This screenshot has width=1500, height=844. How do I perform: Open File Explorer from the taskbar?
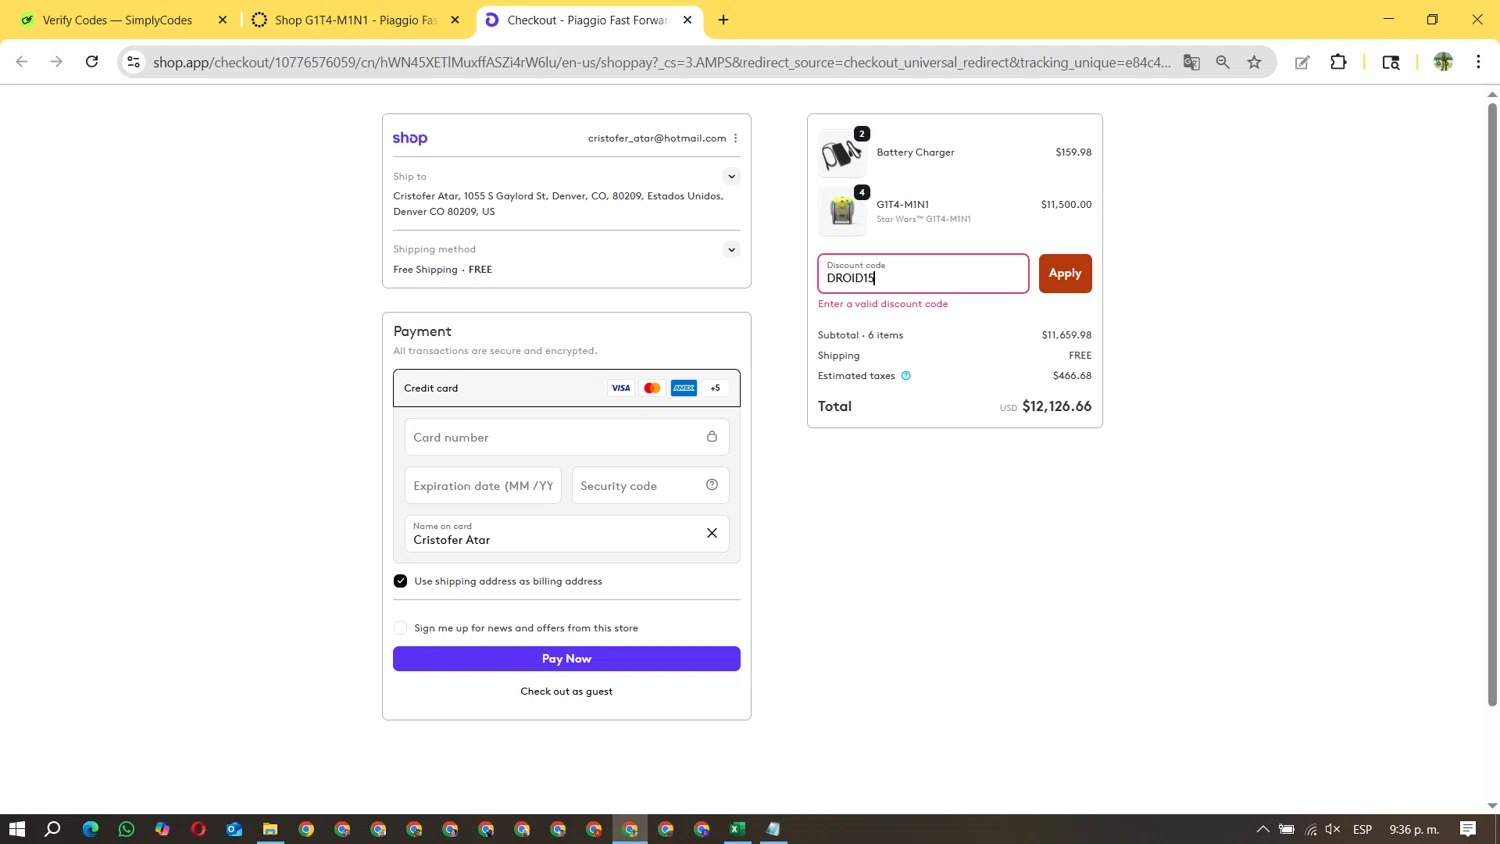pos(270,829)
